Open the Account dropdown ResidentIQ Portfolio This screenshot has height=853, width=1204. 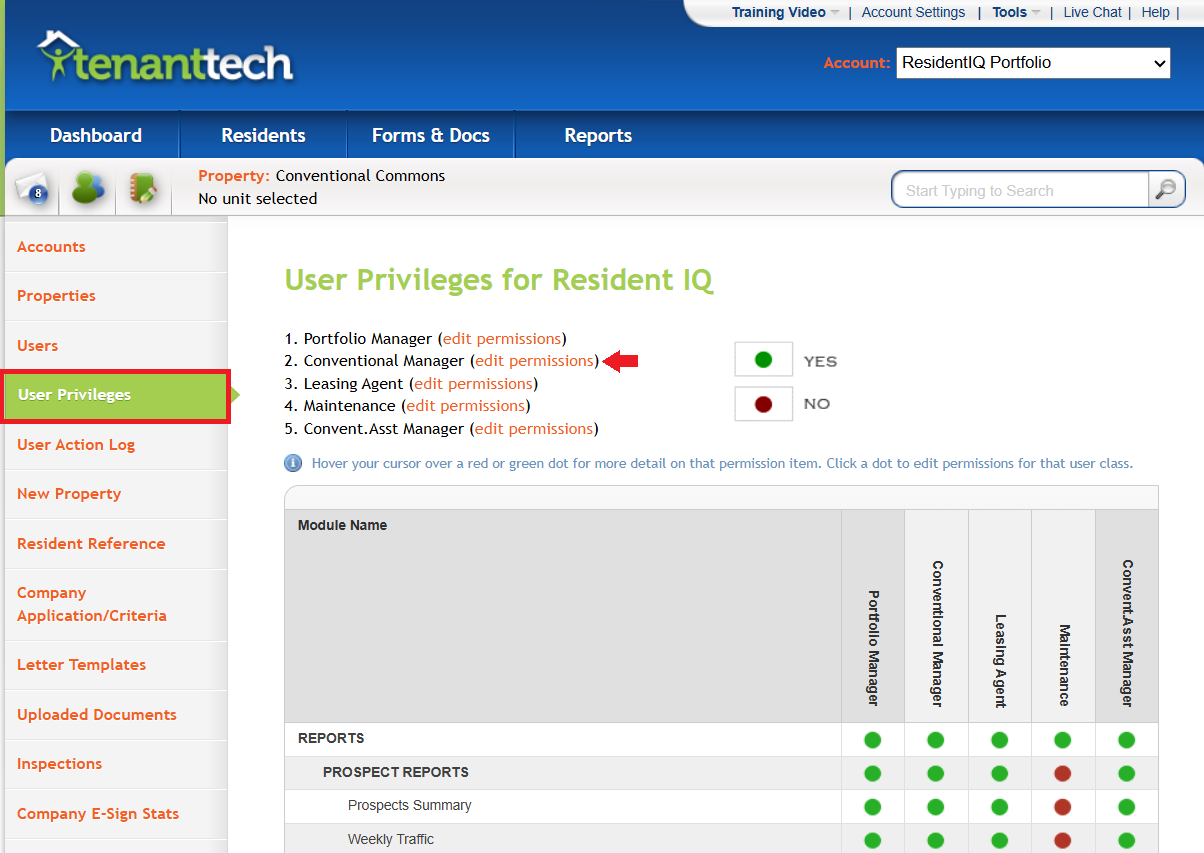[x=1033, y=62]
